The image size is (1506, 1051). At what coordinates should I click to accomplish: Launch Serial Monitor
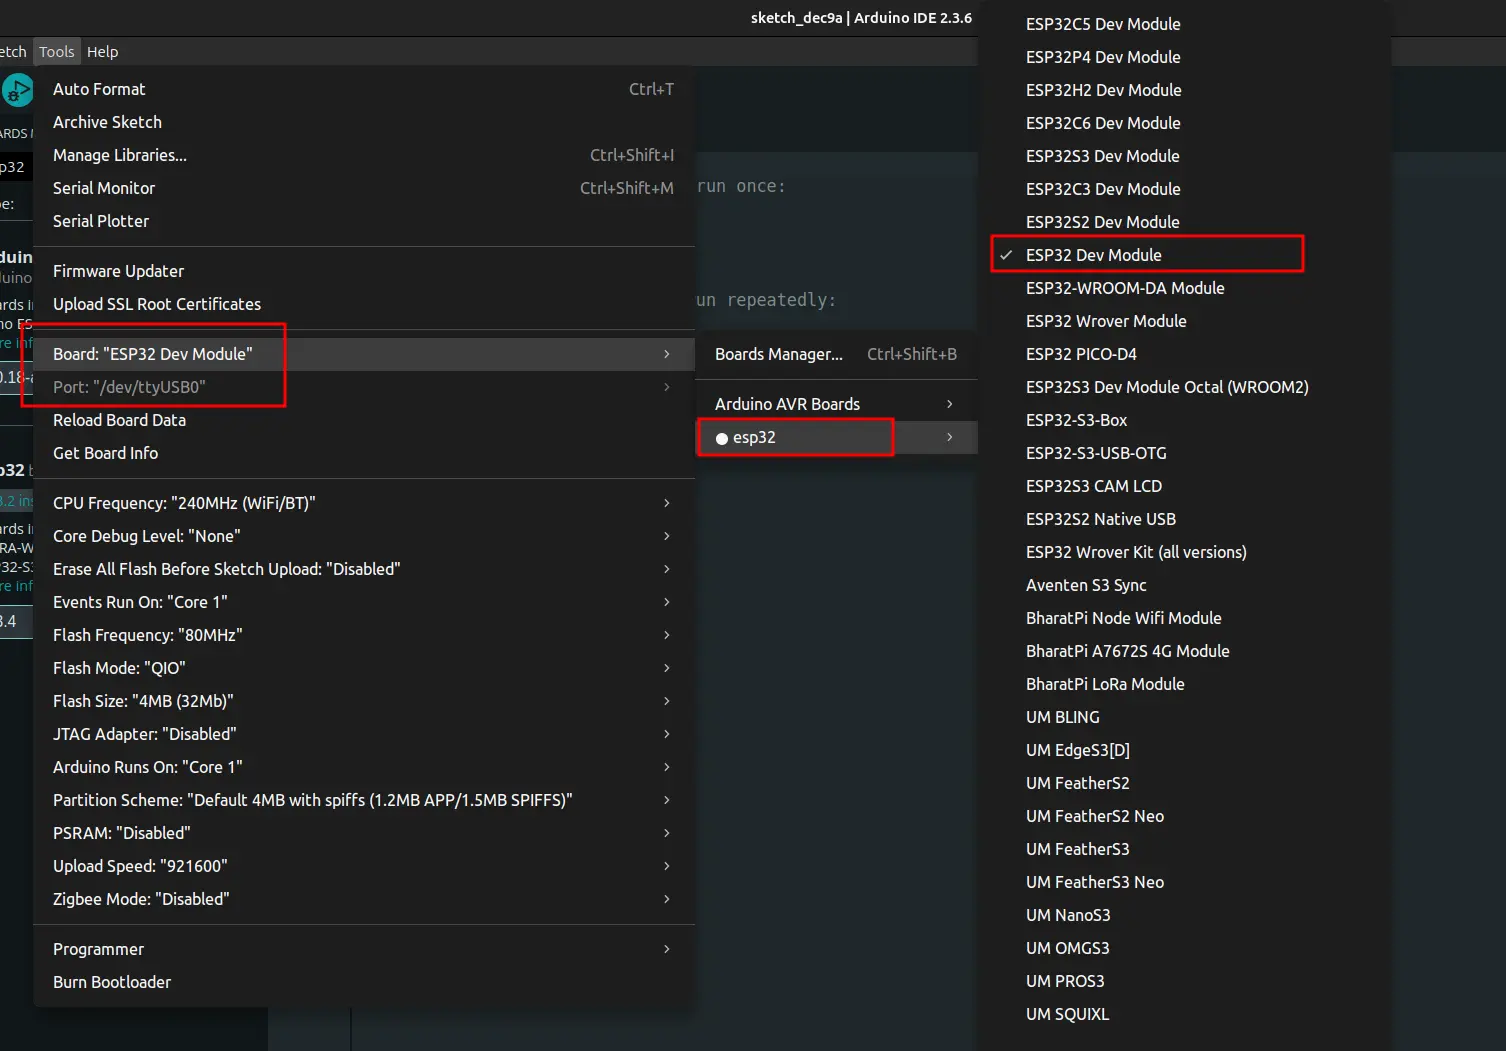(364, 188)
